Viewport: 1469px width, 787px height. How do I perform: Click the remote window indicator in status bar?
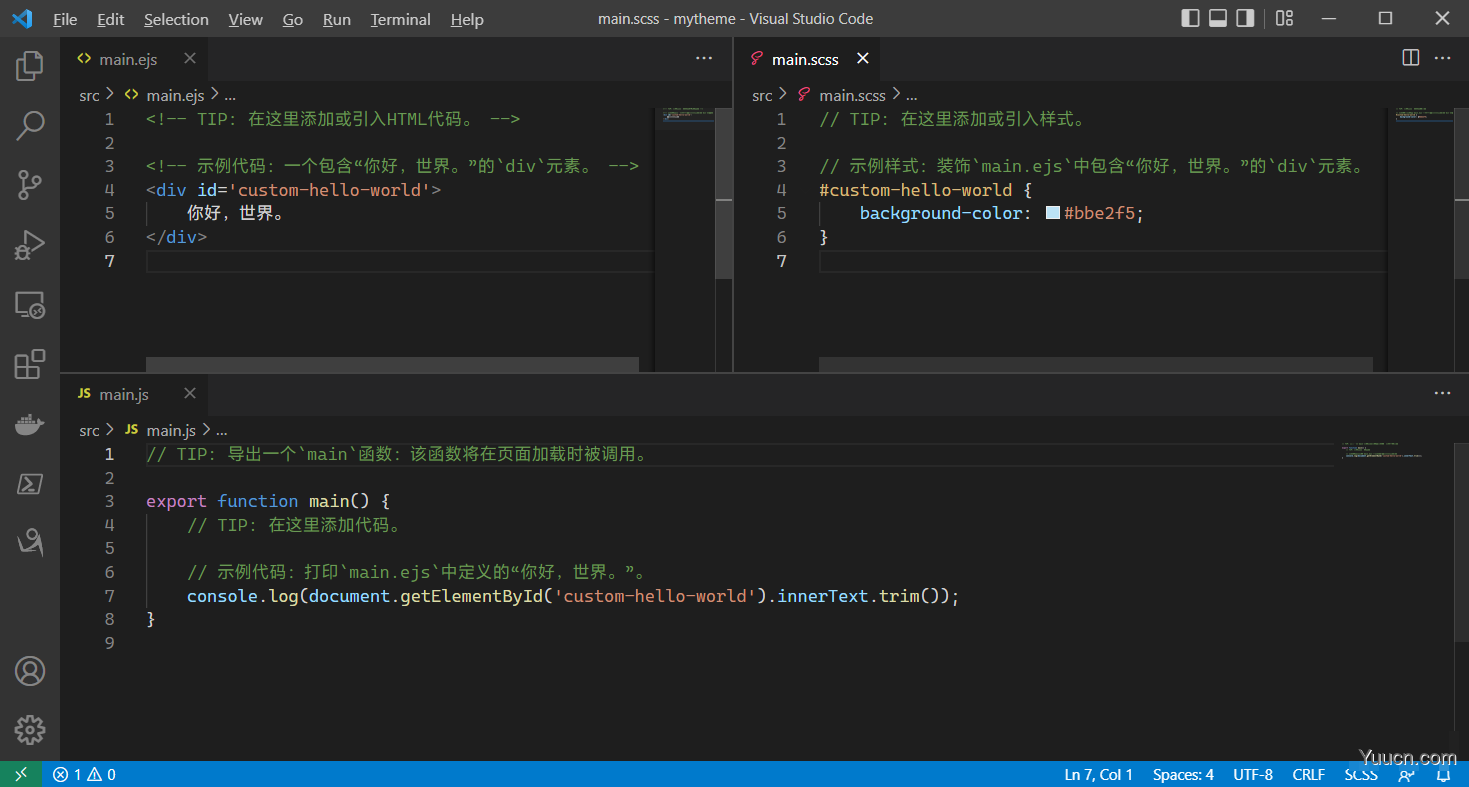coord(21,774)
